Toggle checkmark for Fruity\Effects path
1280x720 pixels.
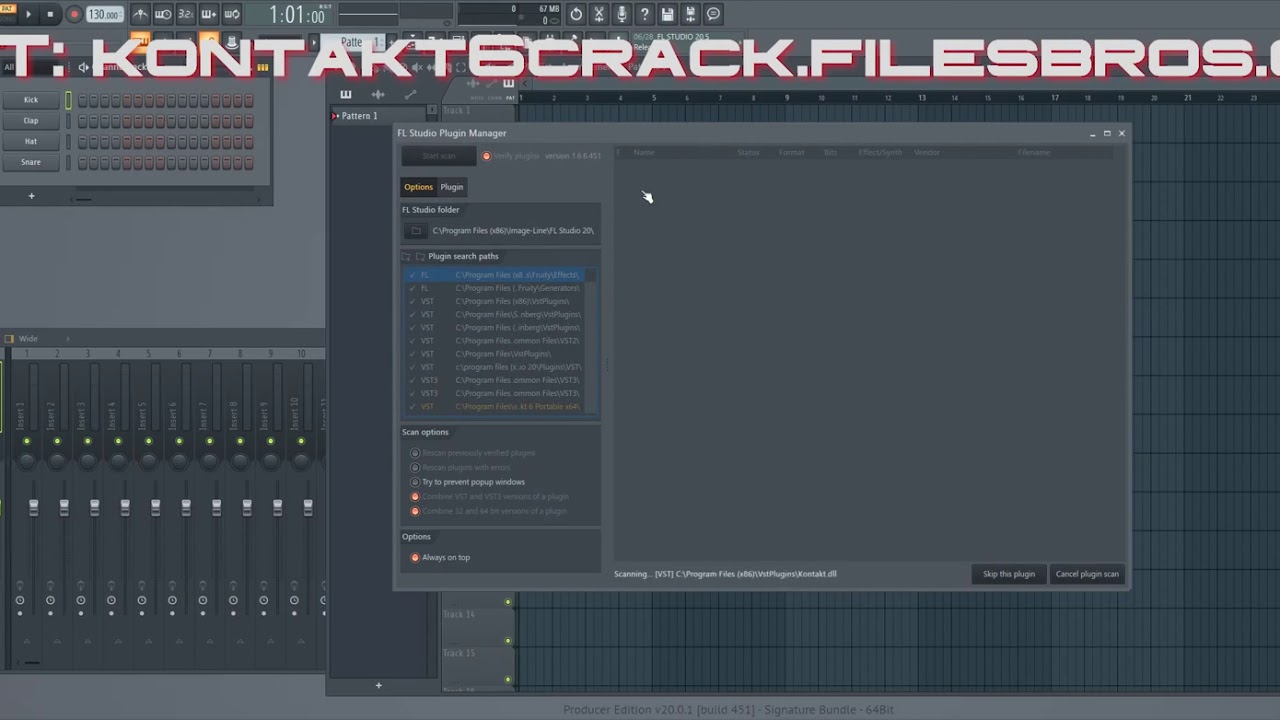412,275
